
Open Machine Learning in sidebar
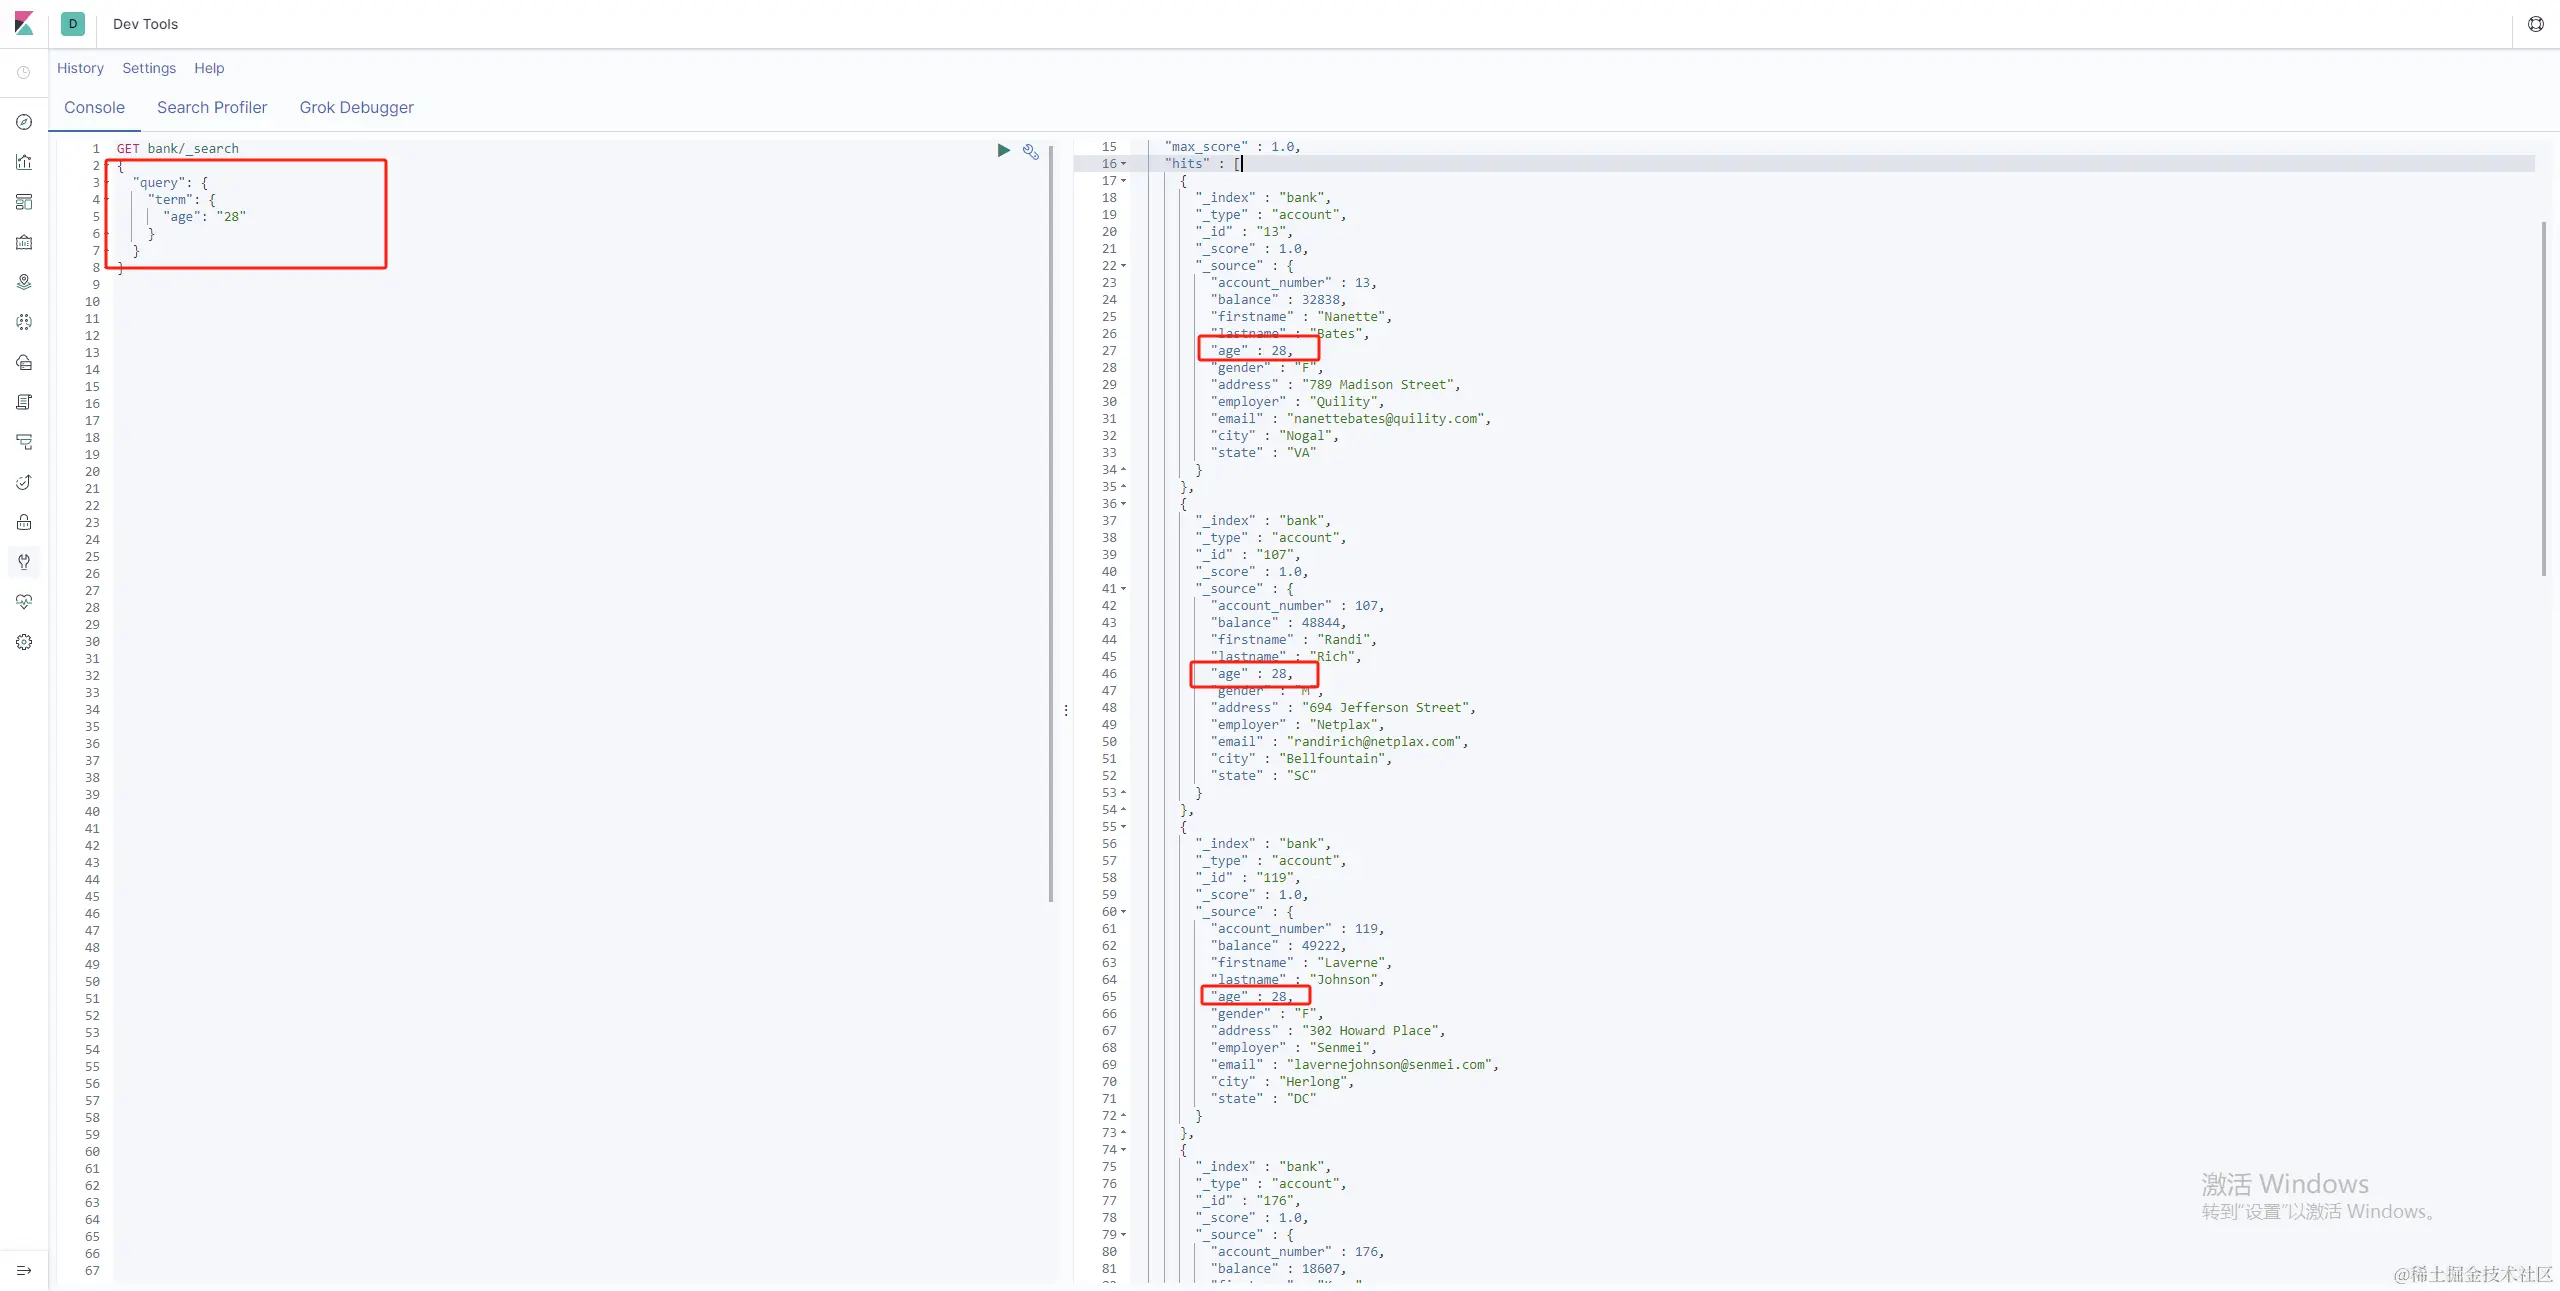tap(24, 322)
